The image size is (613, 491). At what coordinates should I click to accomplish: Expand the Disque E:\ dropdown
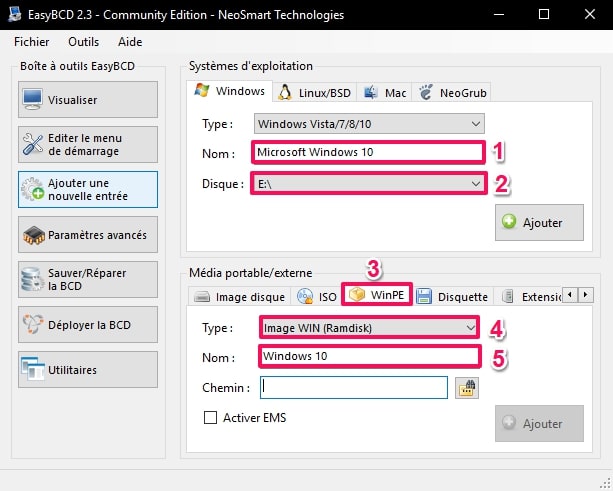click(x=369, y=184)
